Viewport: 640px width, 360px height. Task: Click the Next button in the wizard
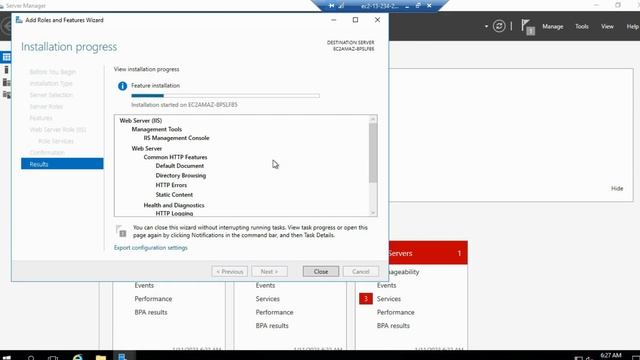tap(269, 271)
